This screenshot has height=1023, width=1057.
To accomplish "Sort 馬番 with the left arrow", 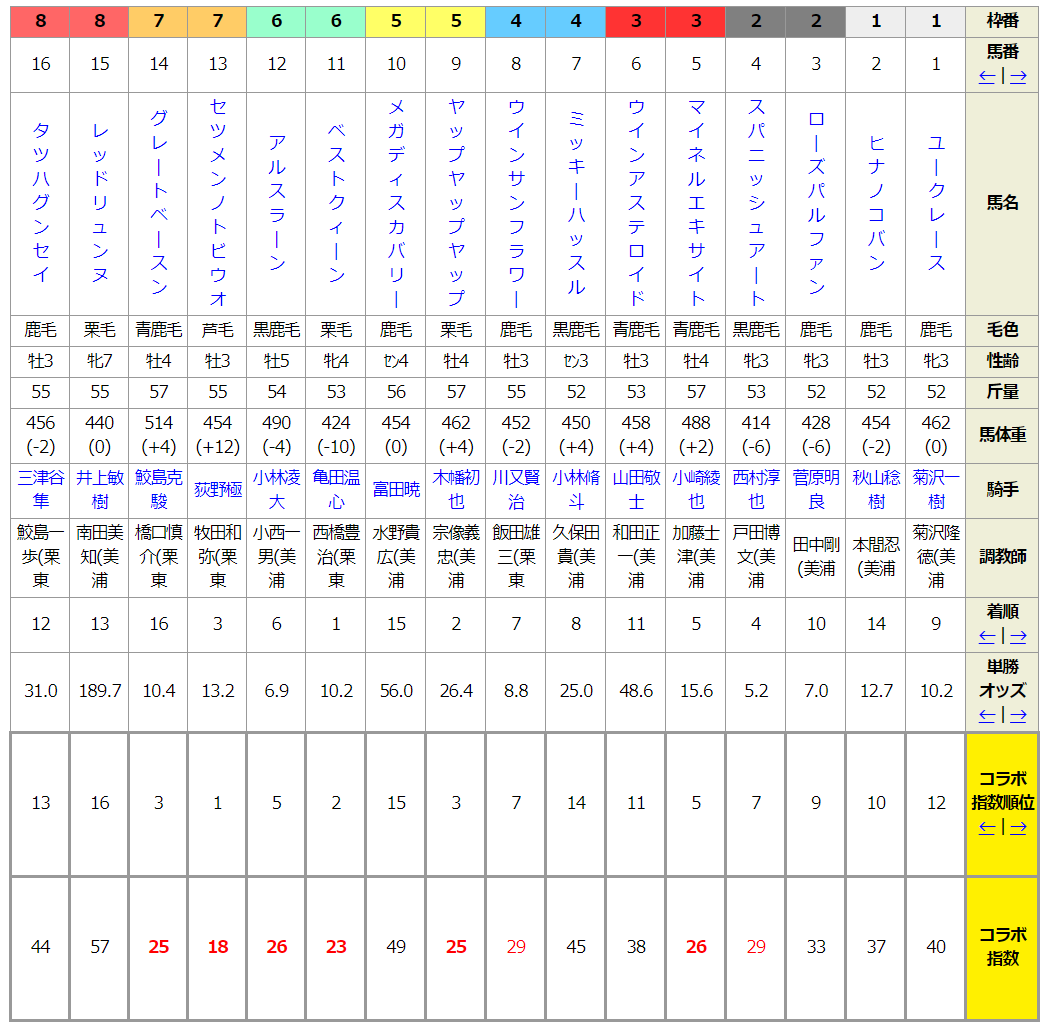I will coord(987,77).
